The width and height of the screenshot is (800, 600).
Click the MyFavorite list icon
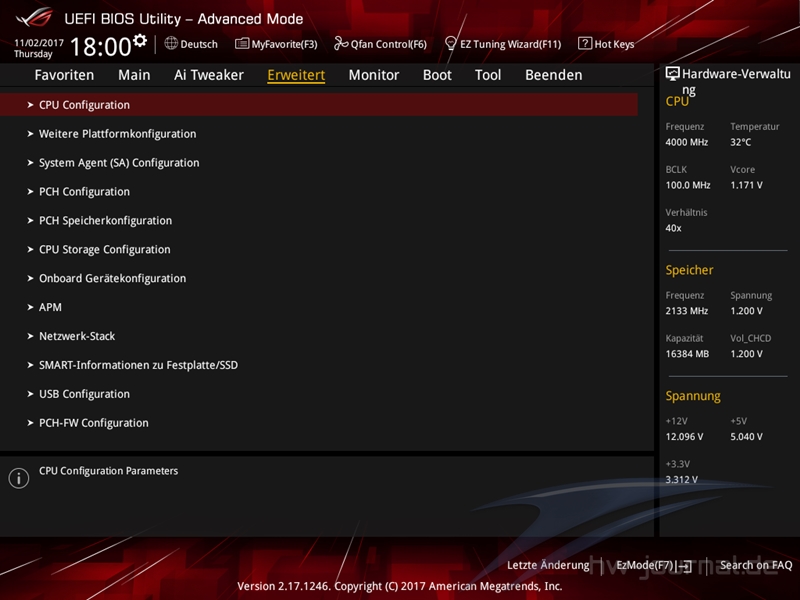pyautogui.click(x=242, y=43)
